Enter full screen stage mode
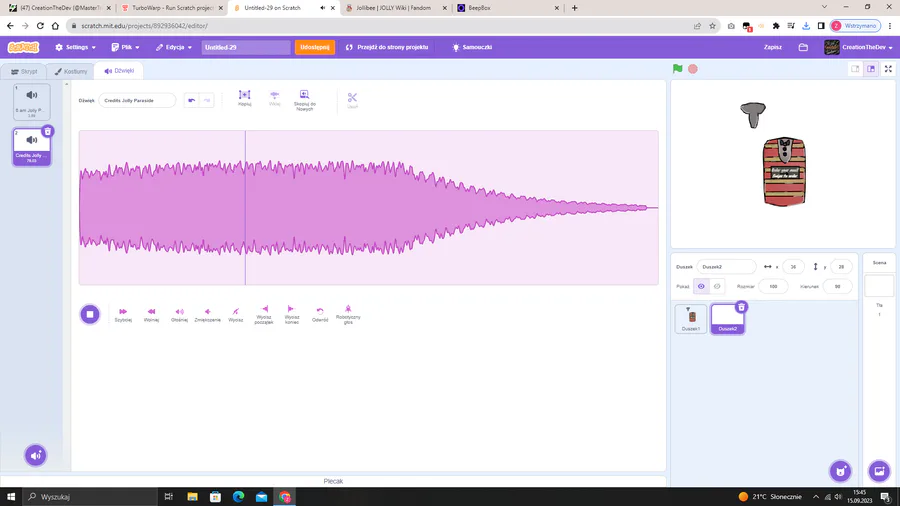900x506 pixels. pos(888,69)
